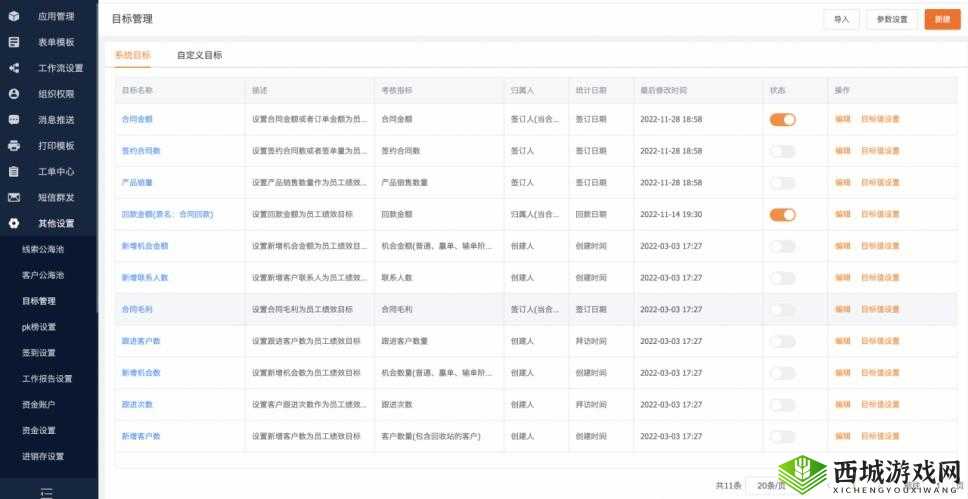The image size is (968, 499).
Task: Enable the 产品销量 status switch
Action: 782,183
